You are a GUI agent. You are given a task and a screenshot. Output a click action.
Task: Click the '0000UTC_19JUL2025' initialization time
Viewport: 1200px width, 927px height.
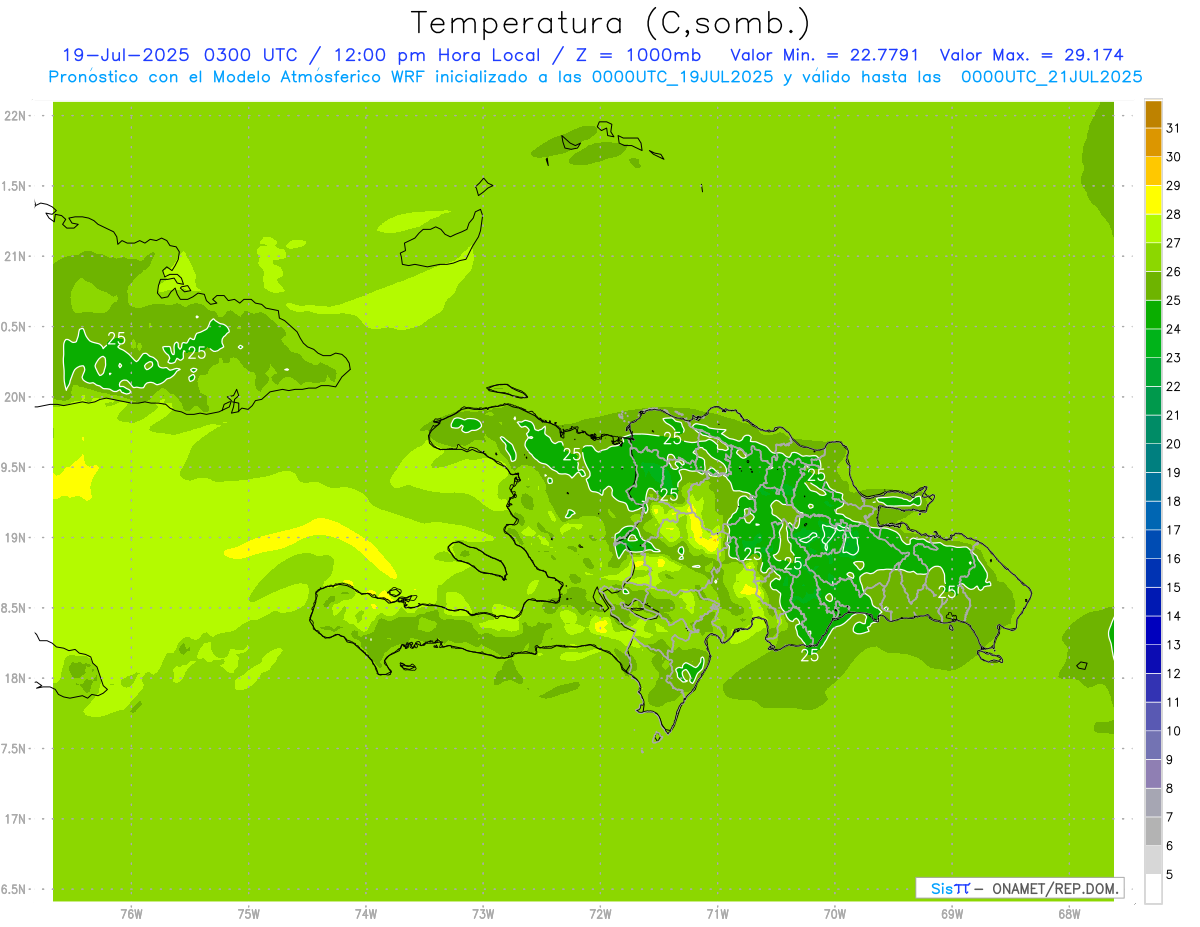click(x=683, y=77)
